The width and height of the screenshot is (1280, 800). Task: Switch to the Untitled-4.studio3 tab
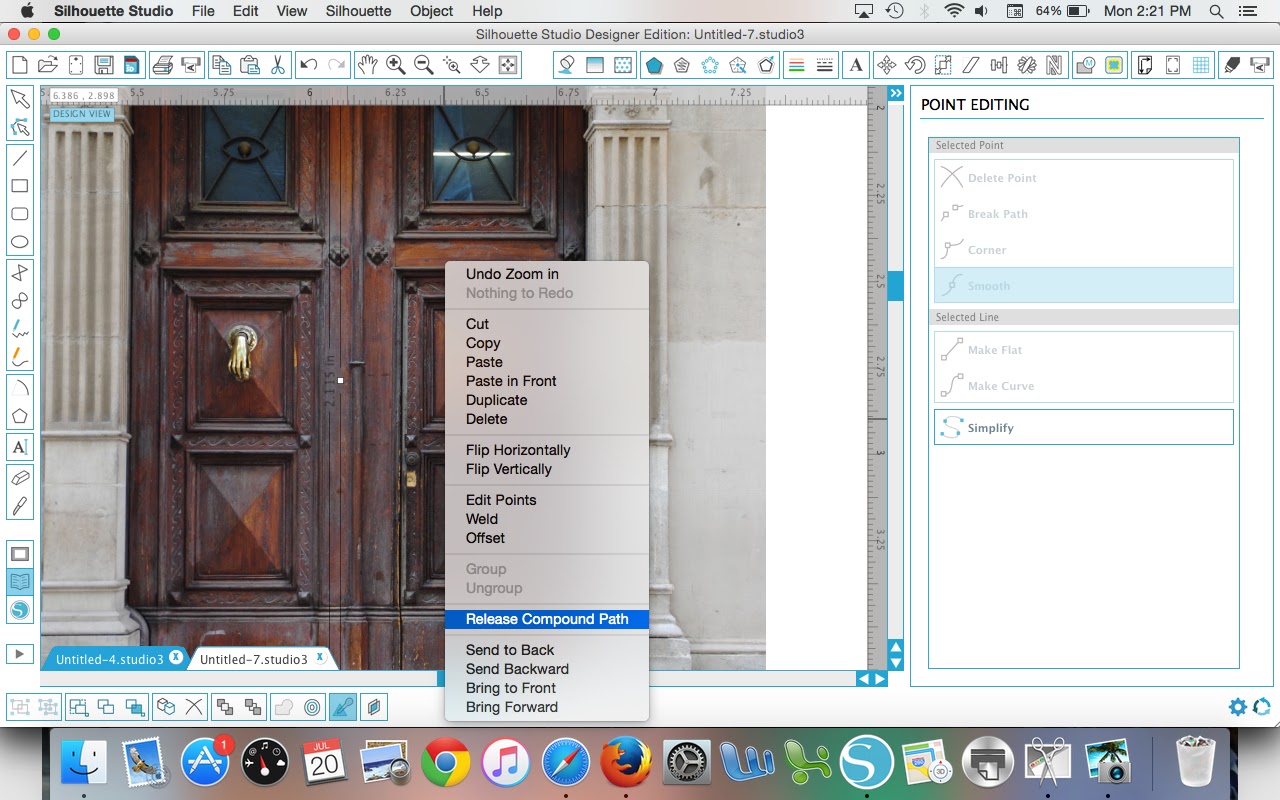coord(109,659)
